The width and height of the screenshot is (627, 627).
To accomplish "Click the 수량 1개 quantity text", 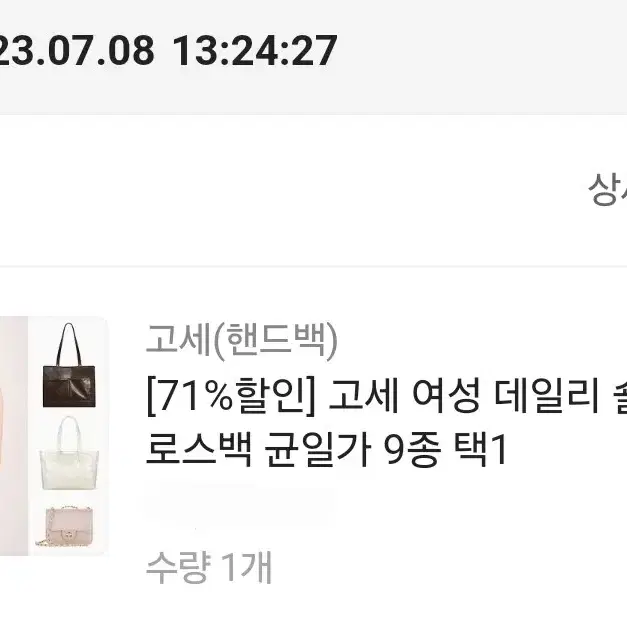I will click(209, 567).
